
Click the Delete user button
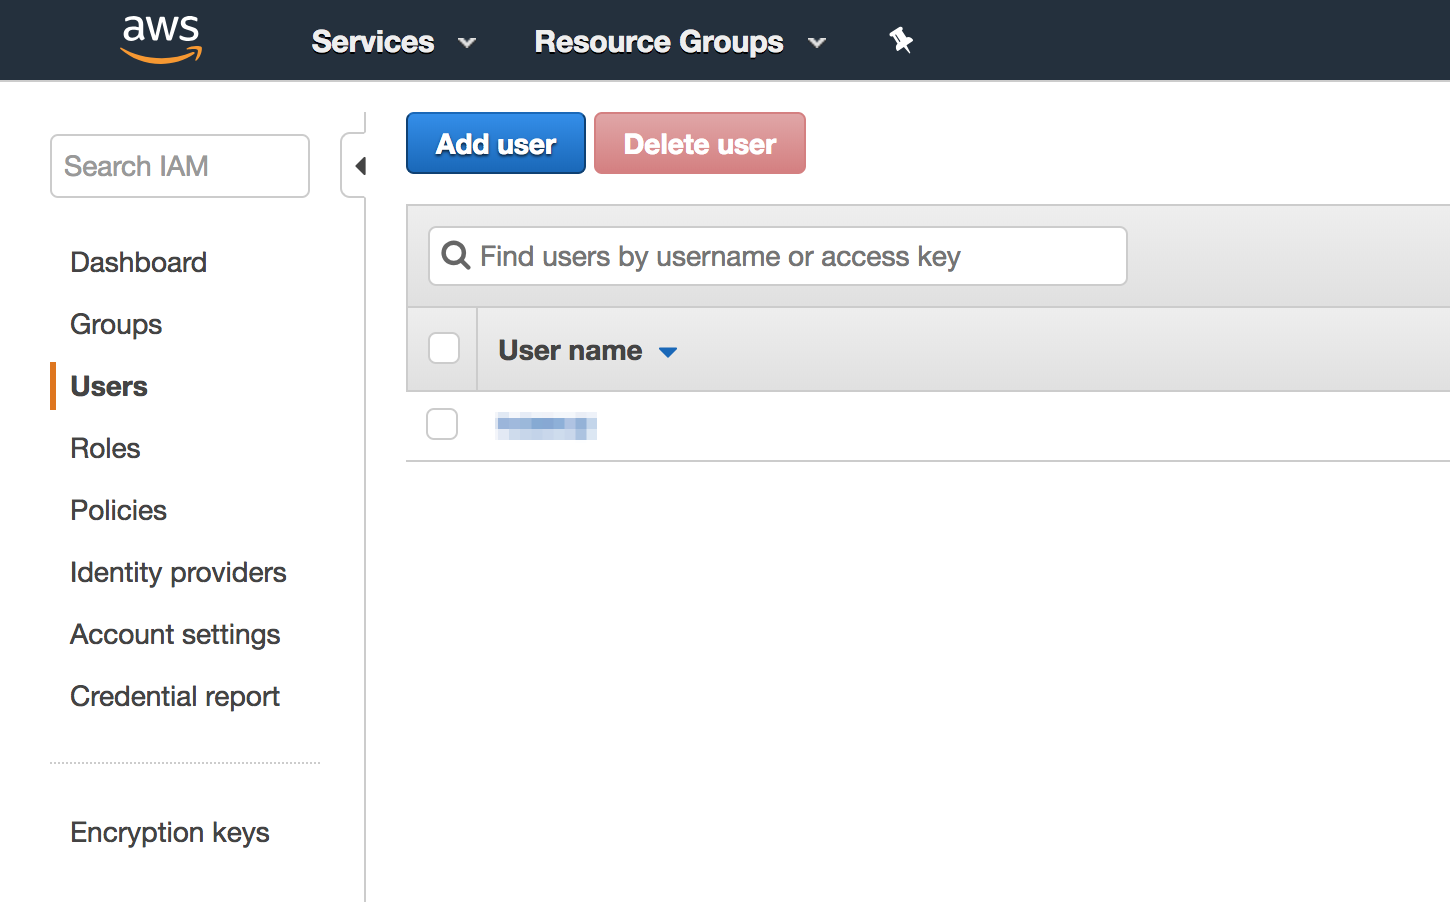point(700,143)
